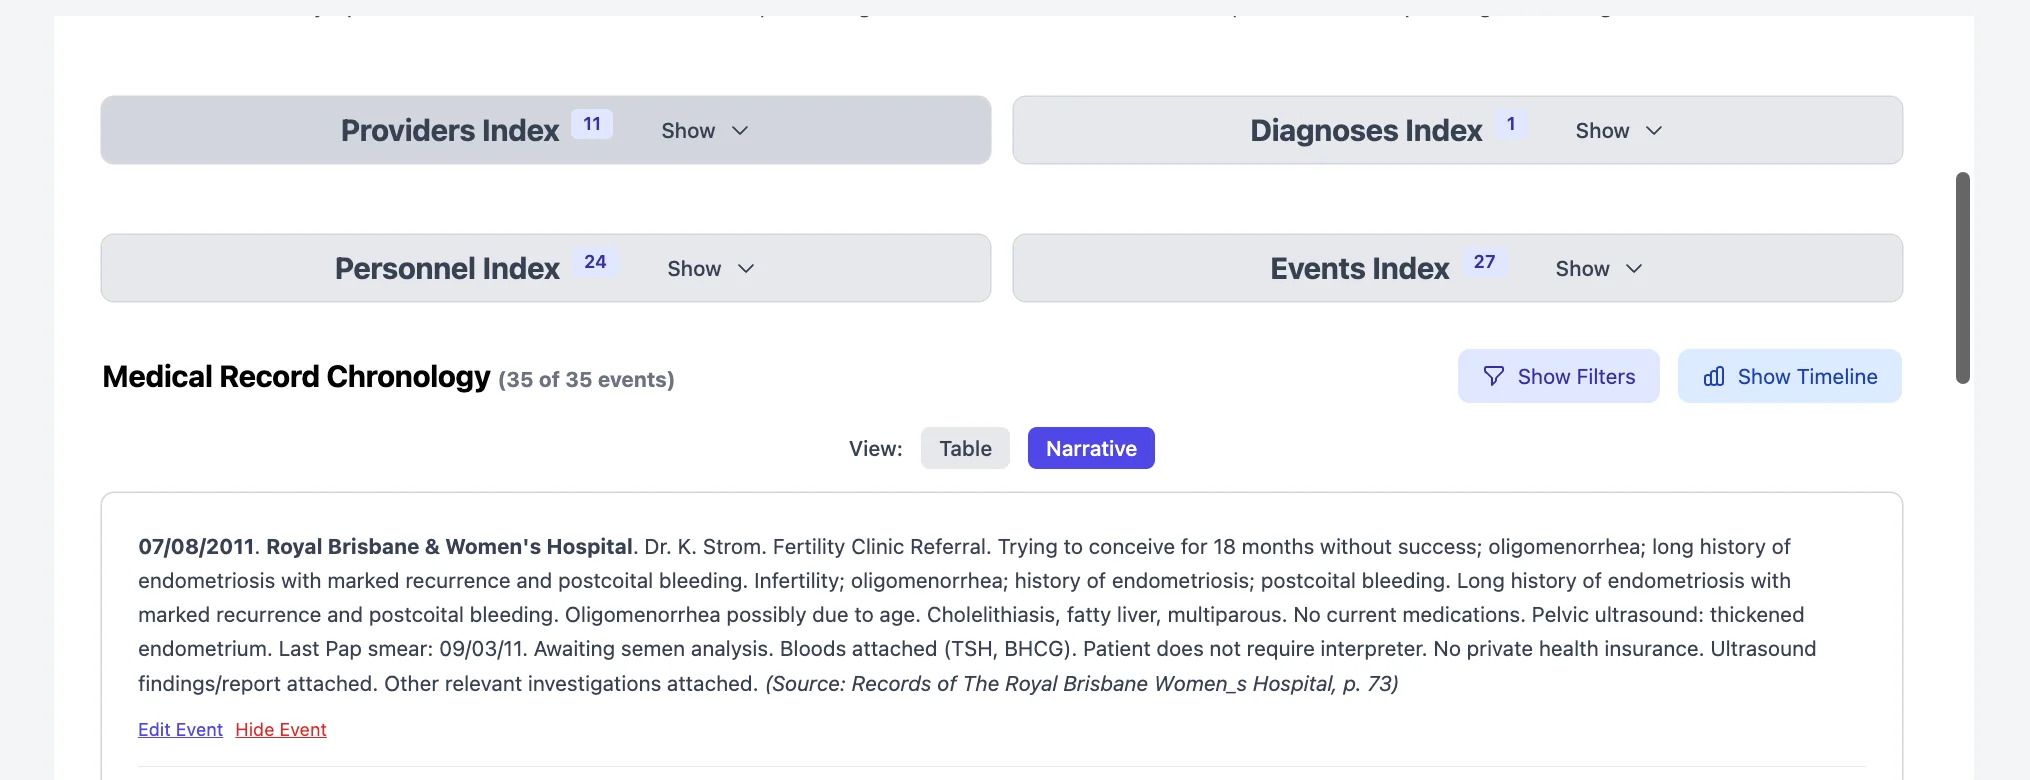
Task: Expand Personnel Index via its chevron
Action: pyautogui.click(x=746, y=269)
